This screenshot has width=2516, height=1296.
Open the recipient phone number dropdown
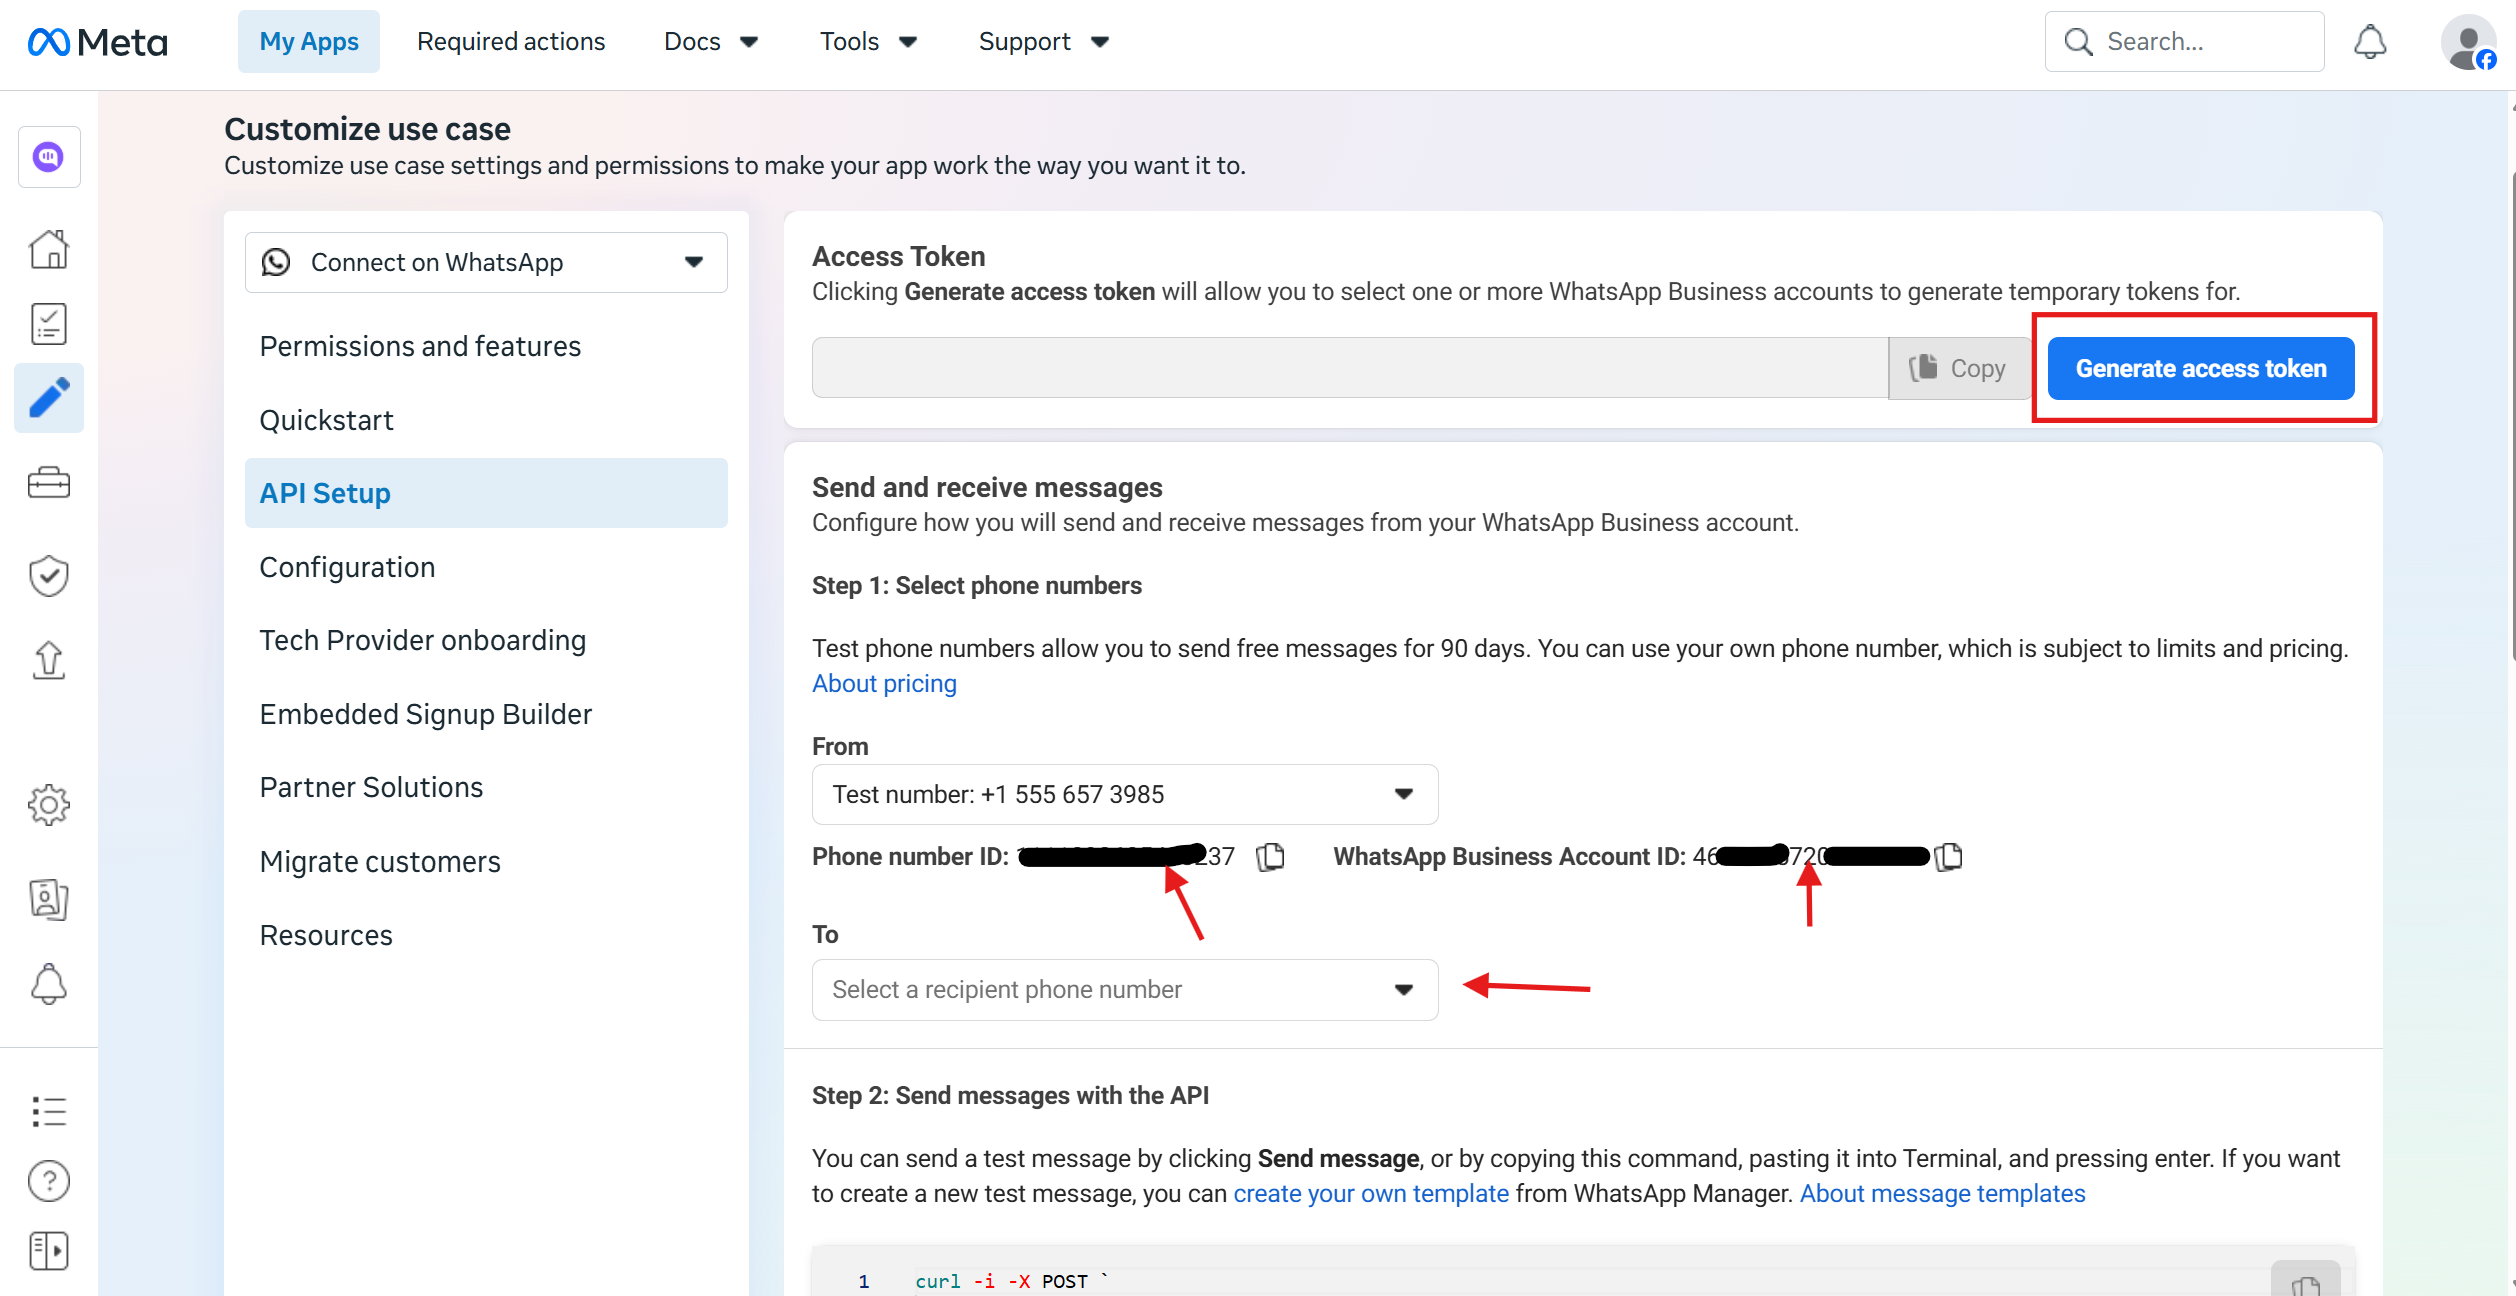point(1125,990)
